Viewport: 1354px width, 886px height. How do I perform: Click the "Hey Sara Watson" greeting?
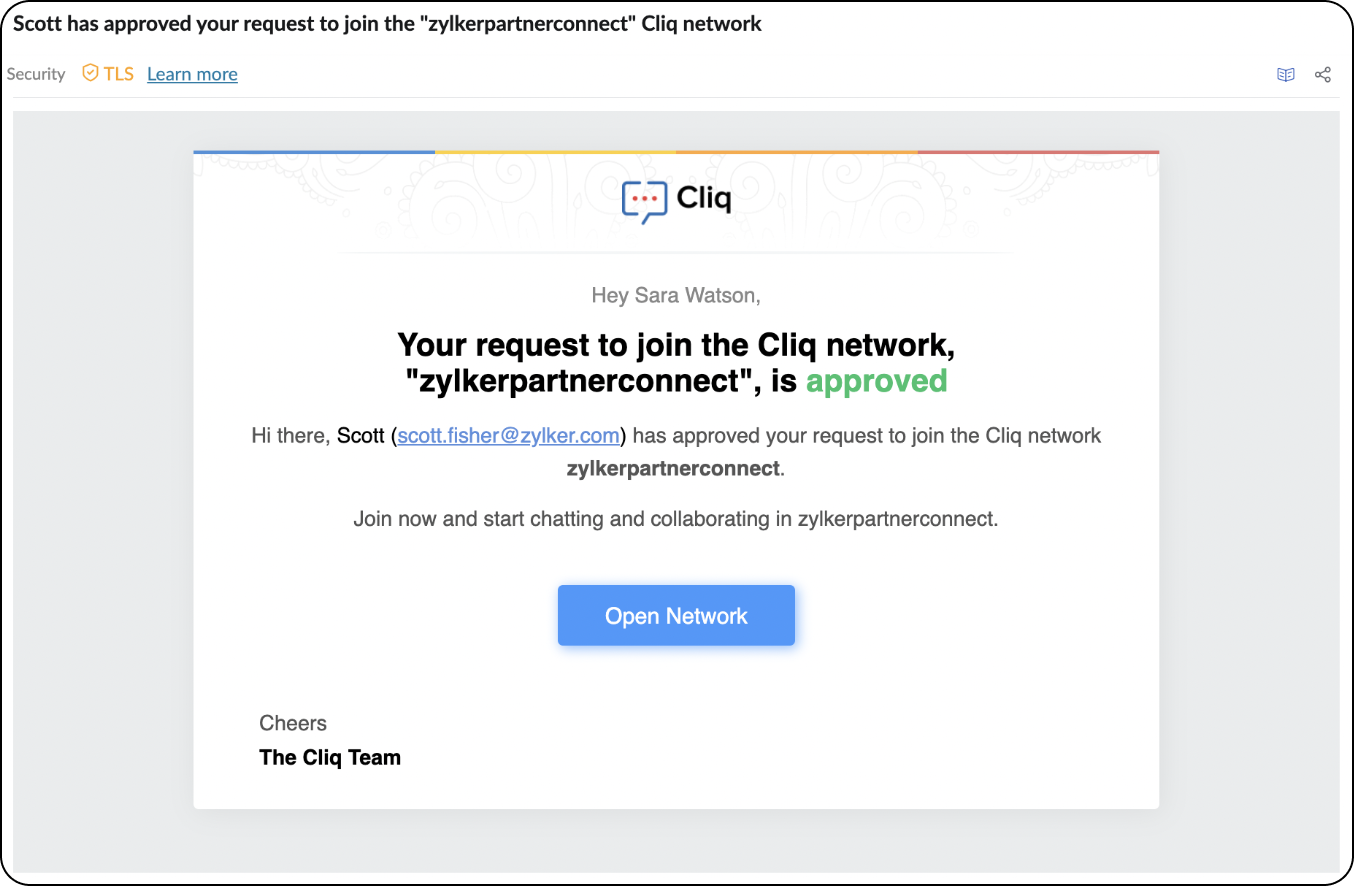click(676, 295)
